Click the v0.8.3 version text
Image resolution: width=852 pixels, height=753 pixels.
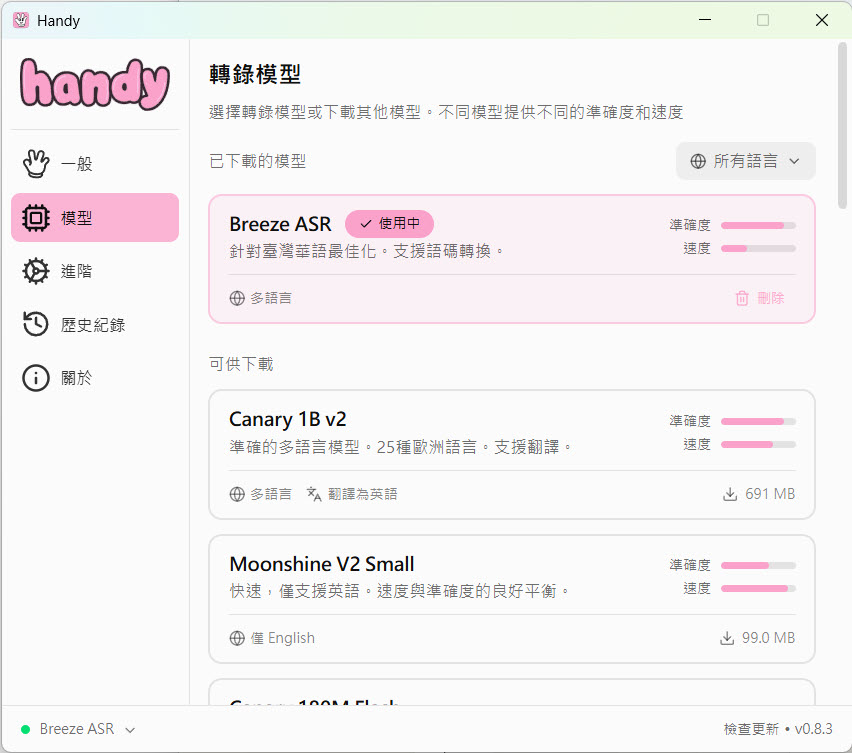(x=813, y=729)
